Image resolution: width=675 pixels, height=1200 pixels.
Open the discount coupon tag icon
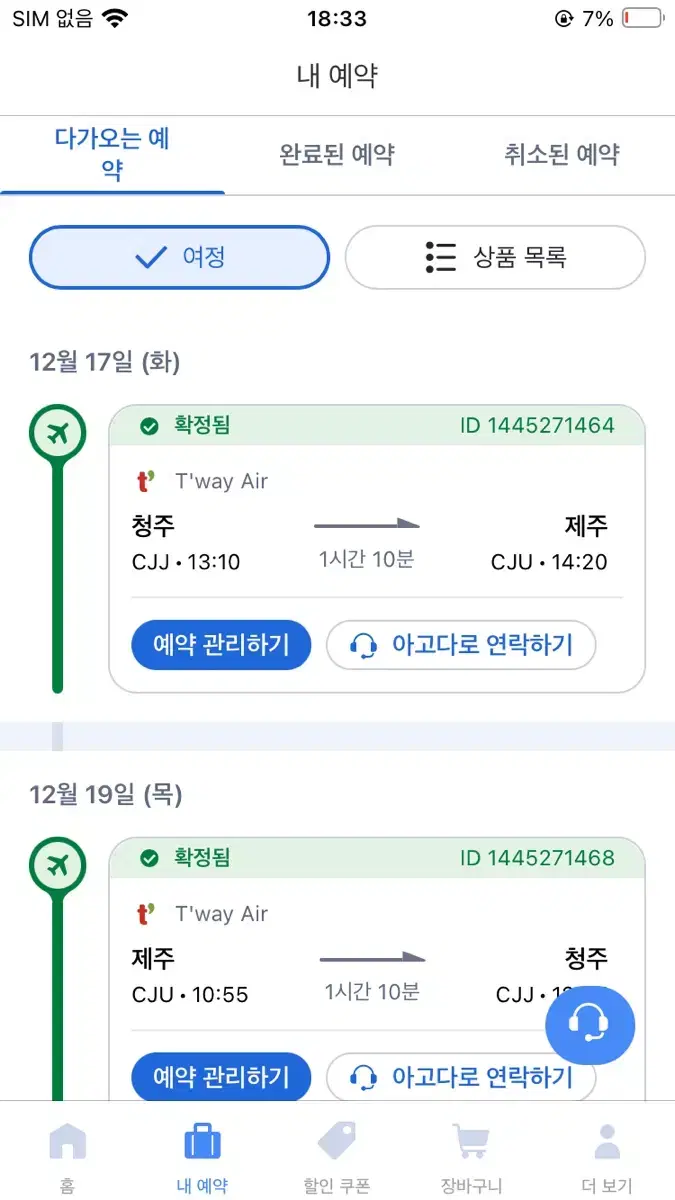[x=337, y=1141]
